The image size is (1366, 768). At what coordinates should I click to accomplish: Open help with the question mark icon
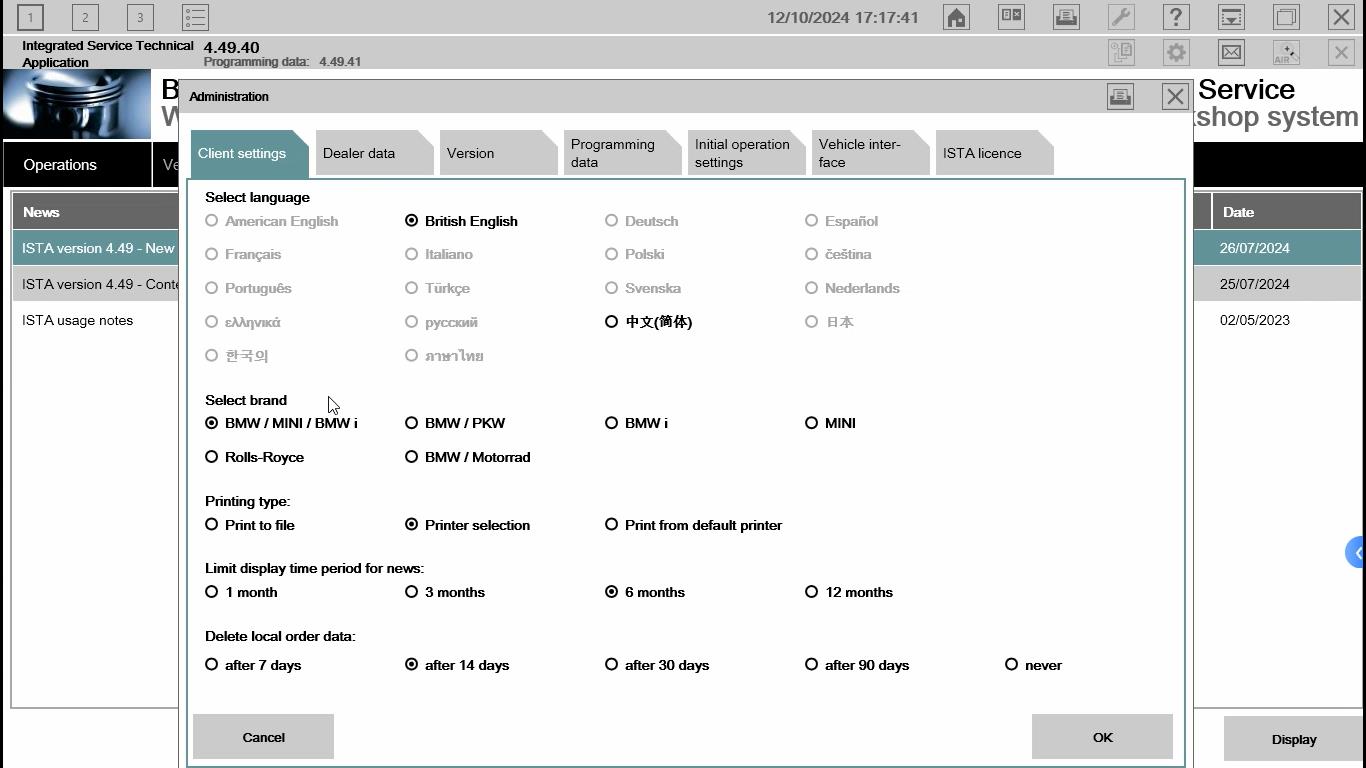click(1176, 17)
